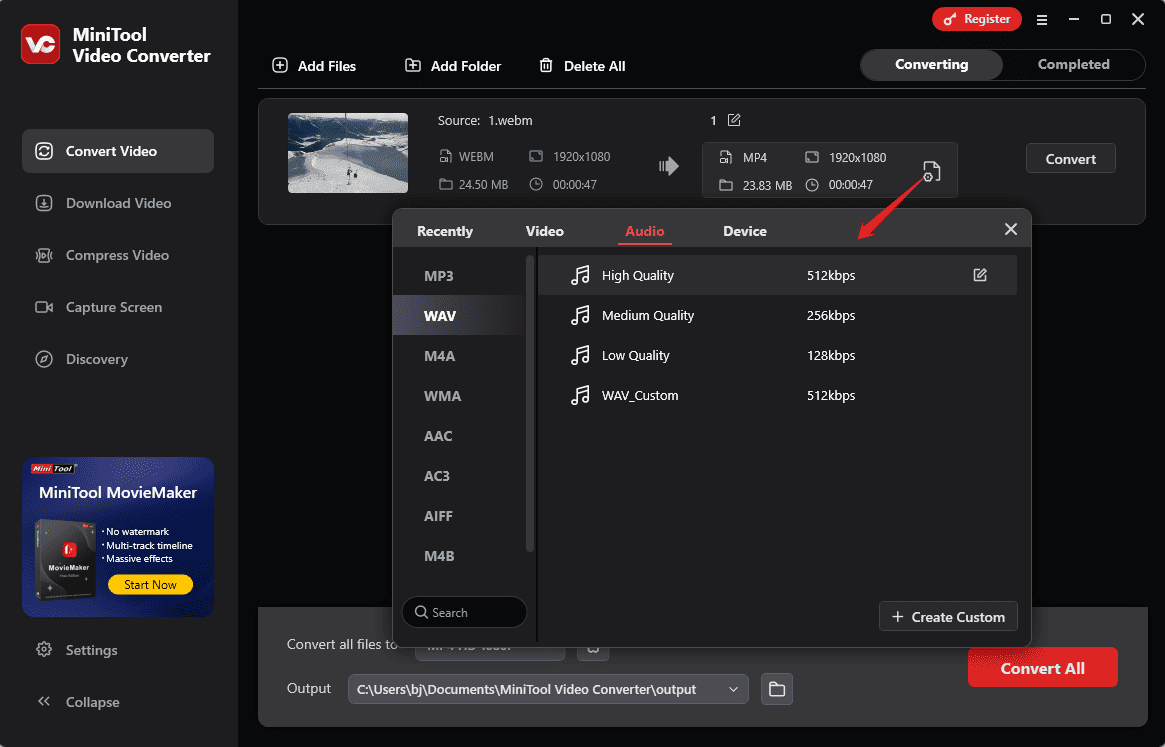
Task: Select M4B format in list
Action: 458,556
